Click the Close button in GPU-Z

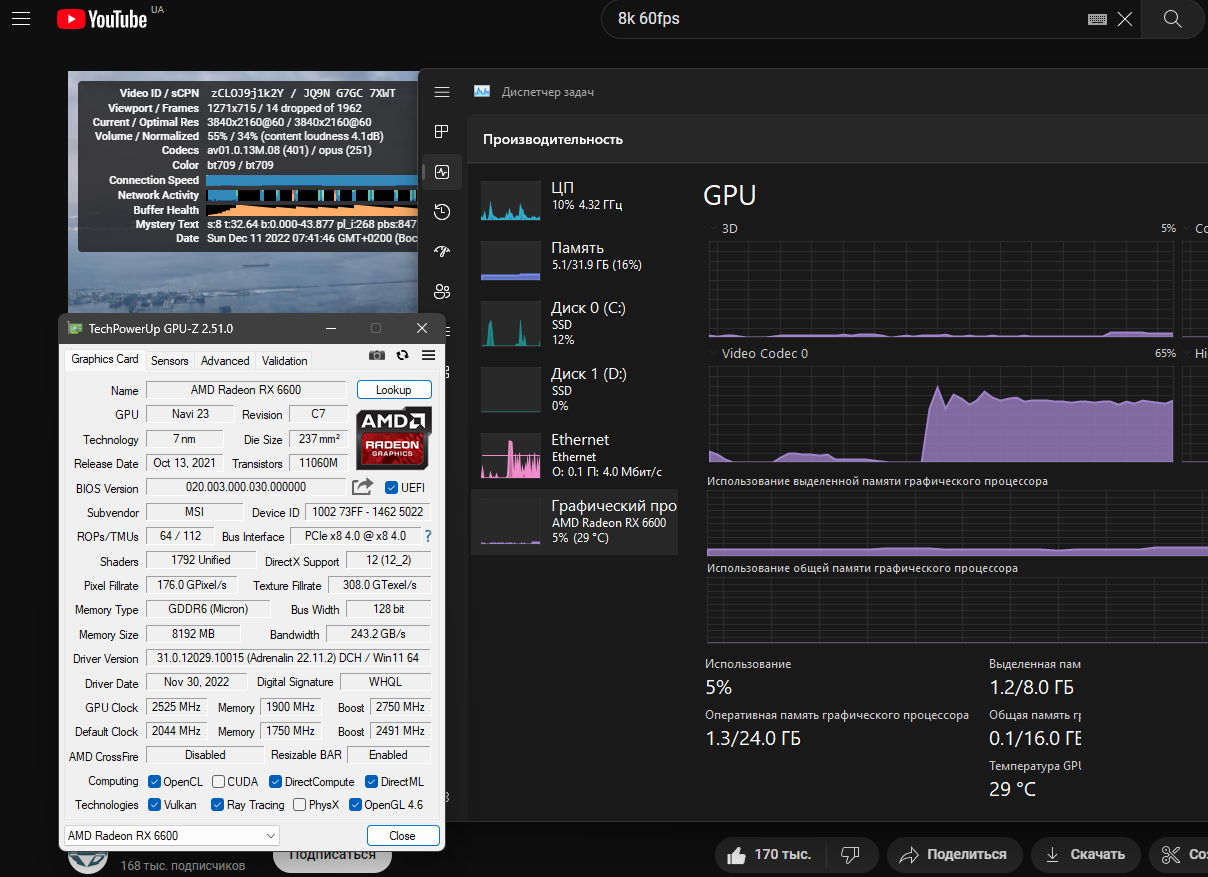coord(403,835)
